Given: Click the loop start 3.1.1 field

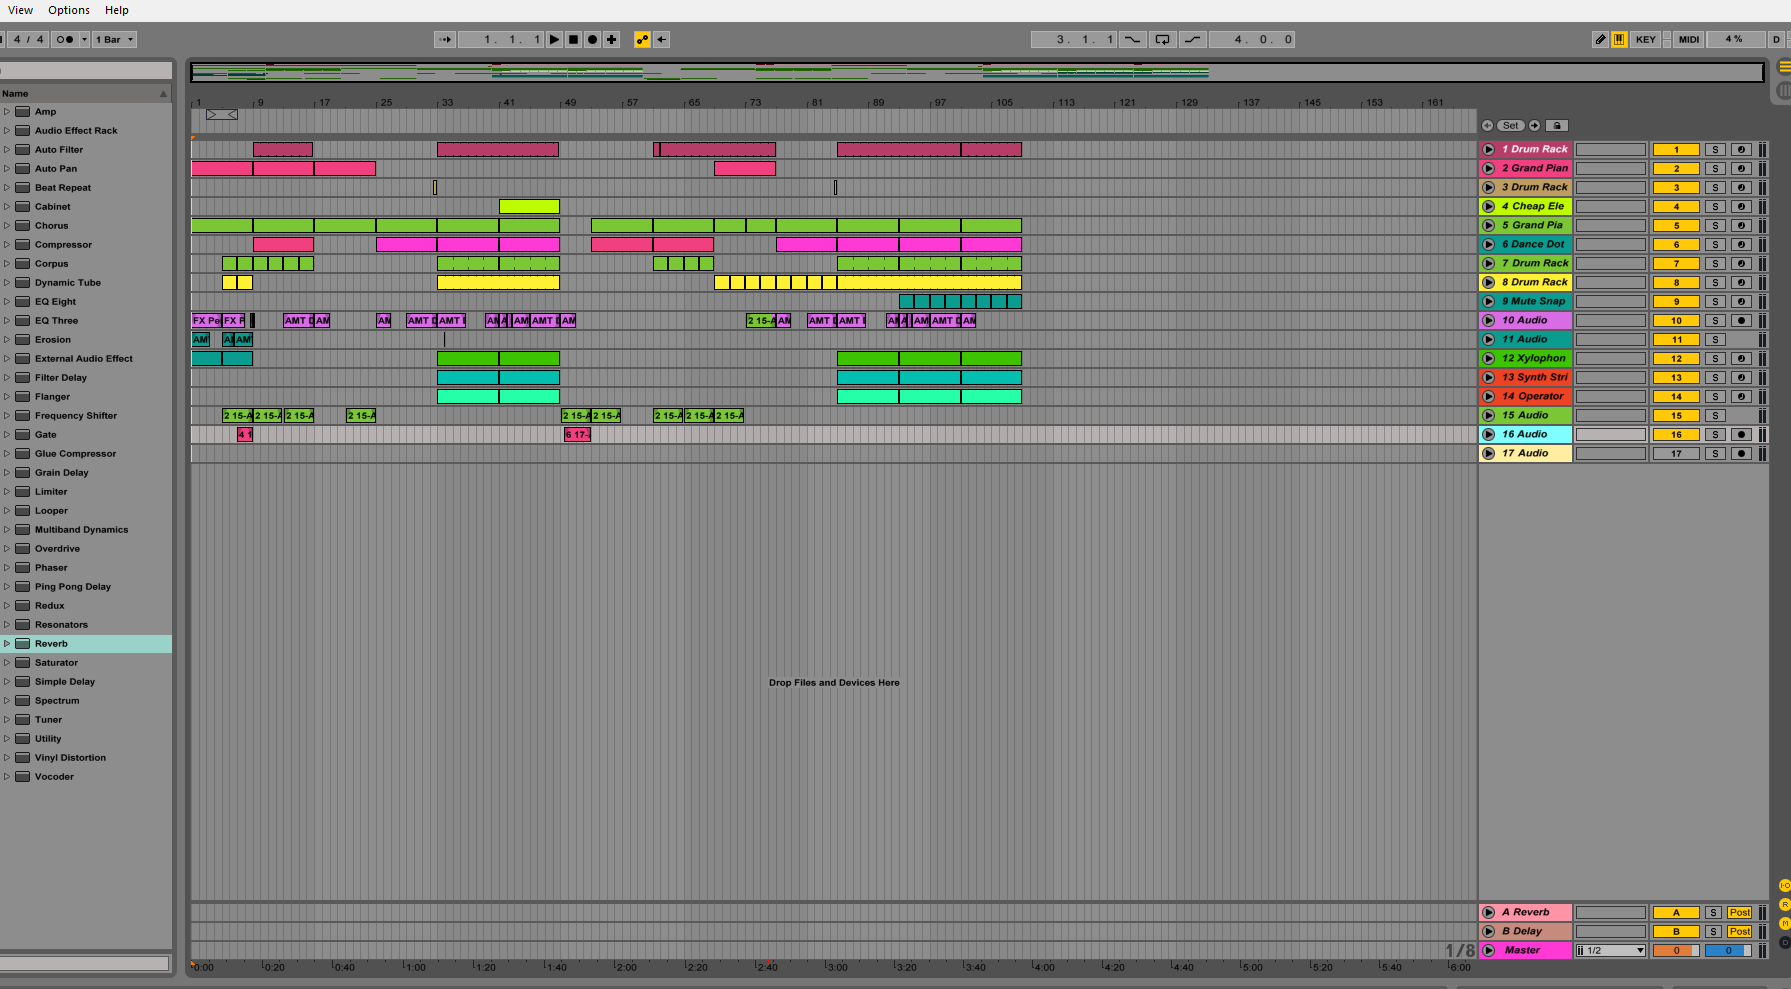Looking at the screenshot, I should pos(1074,40).
